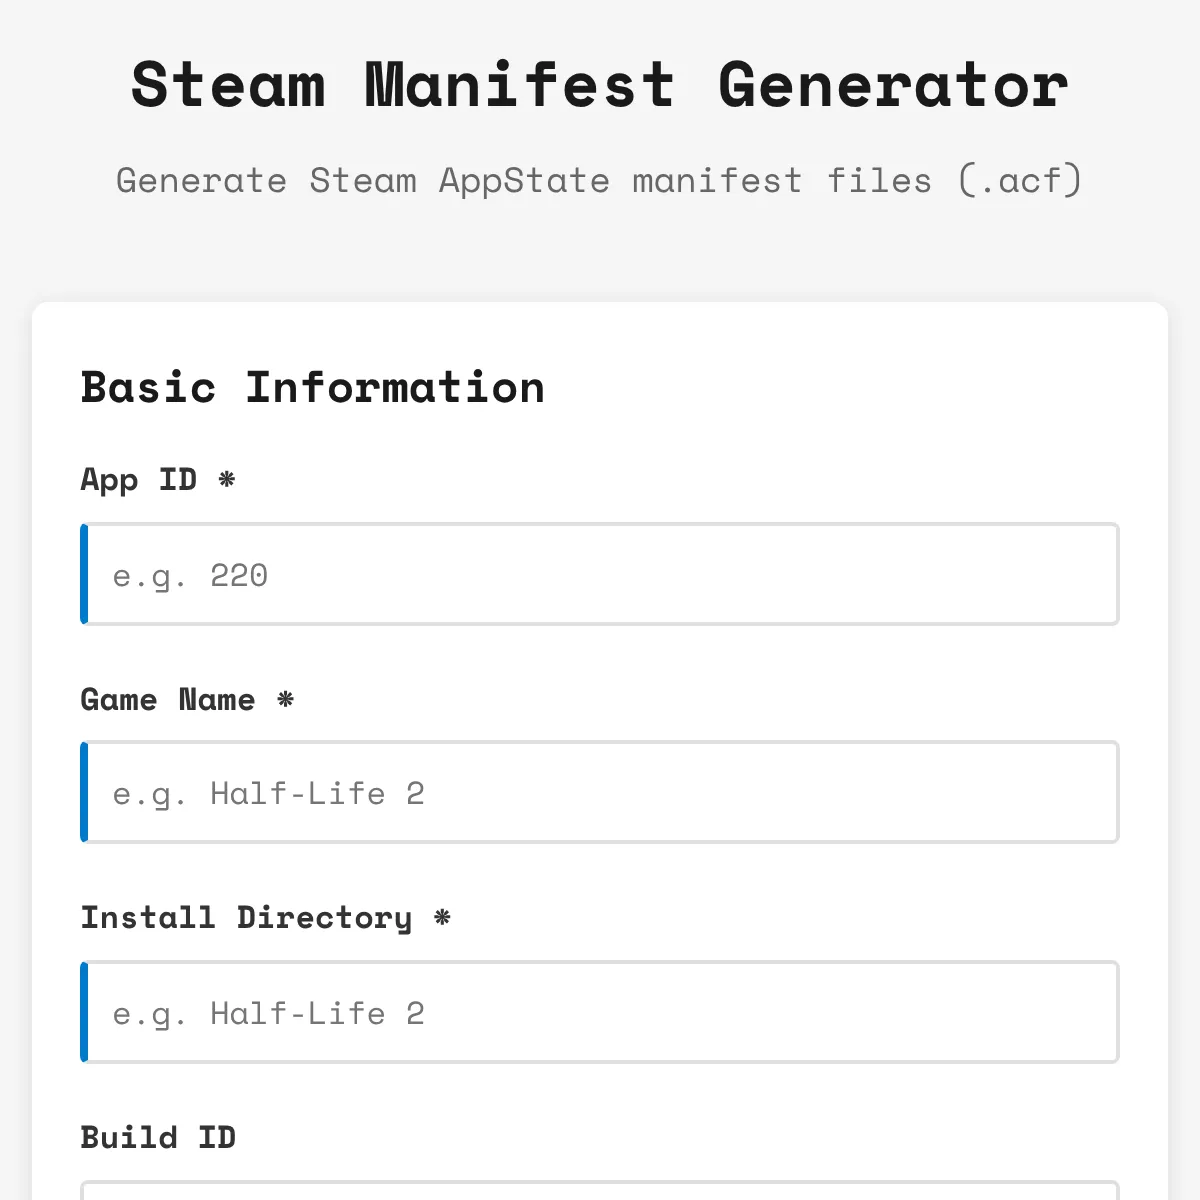Focus the Game Name text box
This screenshot has width=1200, height=1200.
point(600,793)
